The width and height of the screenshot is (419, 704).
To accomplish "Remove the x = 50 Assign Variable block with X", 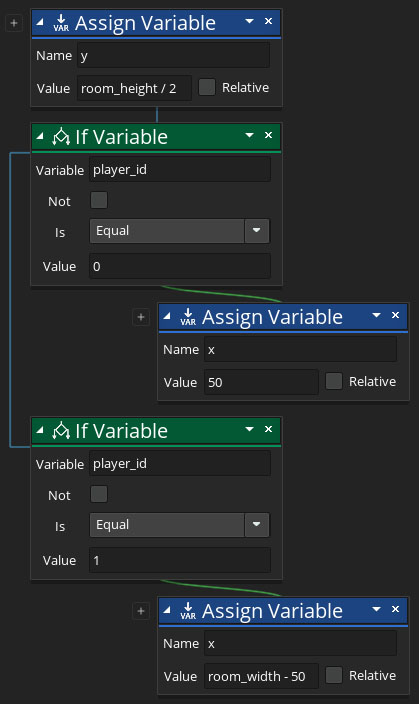I will [395, 315].
